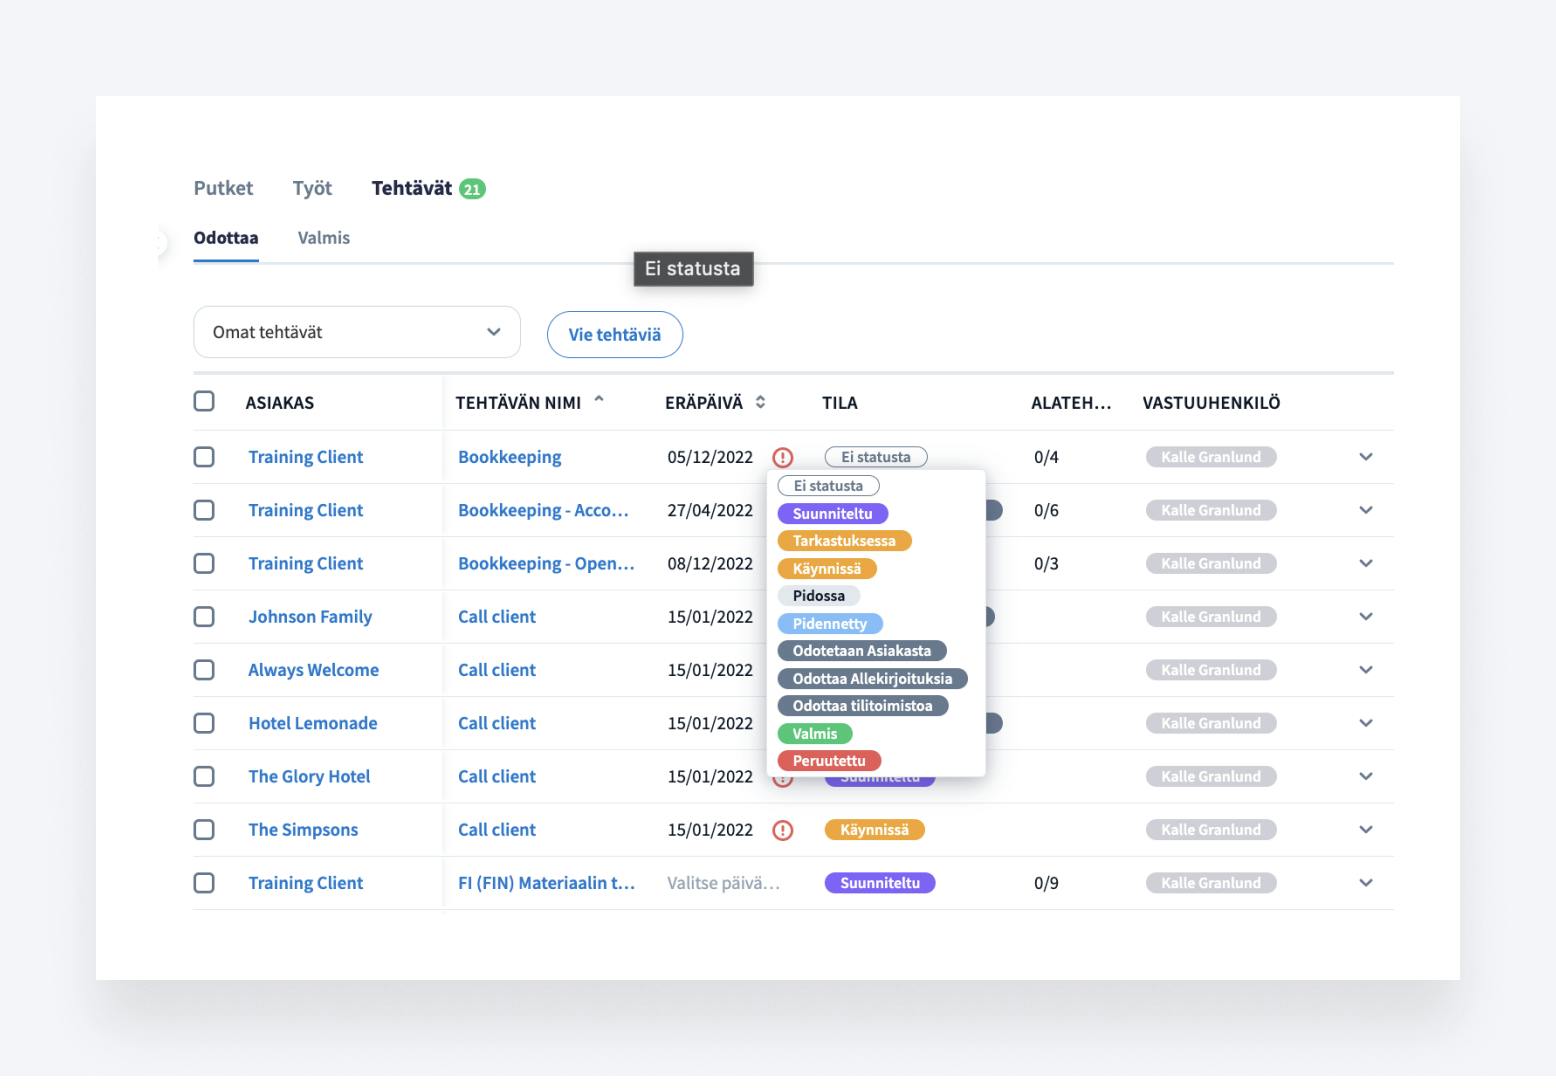Screen dimensions: 1556x1088
Task: Click Kalle Granlund badge on Bookkeeping row
Action: point(1210,457)
